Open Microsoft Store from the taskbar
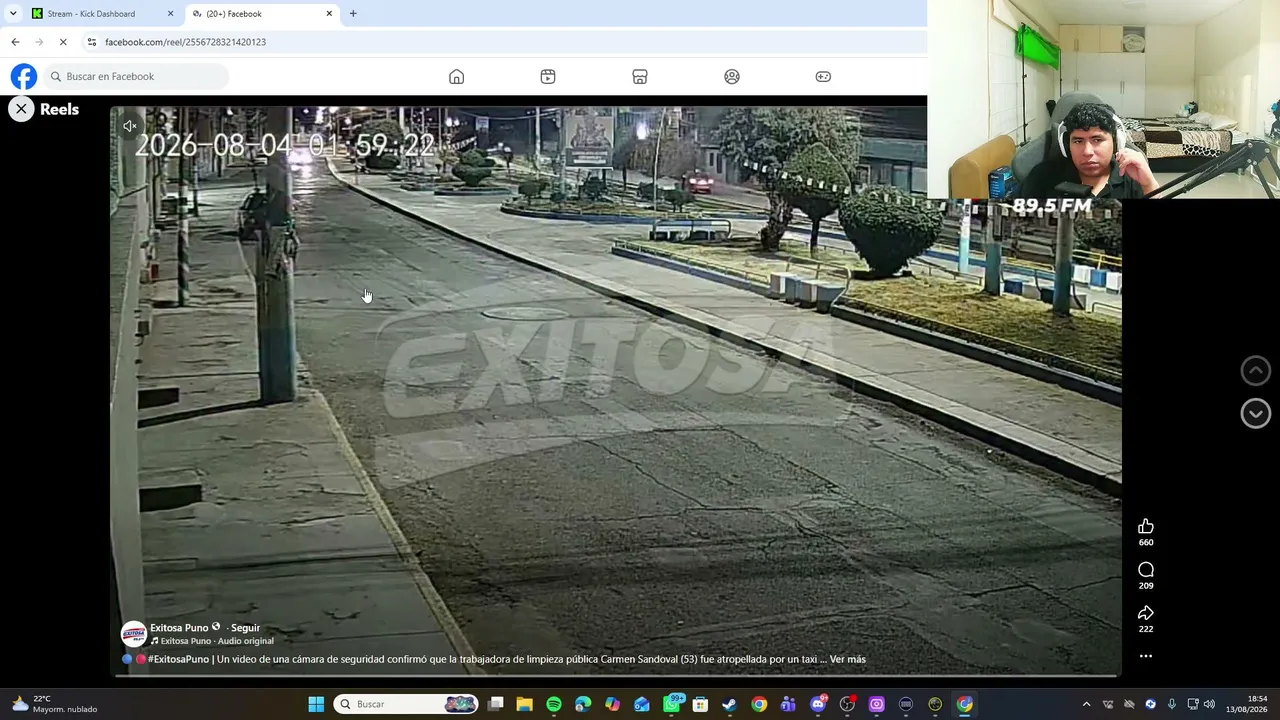This screenshot has width=1280, height=720. (700, 704)
